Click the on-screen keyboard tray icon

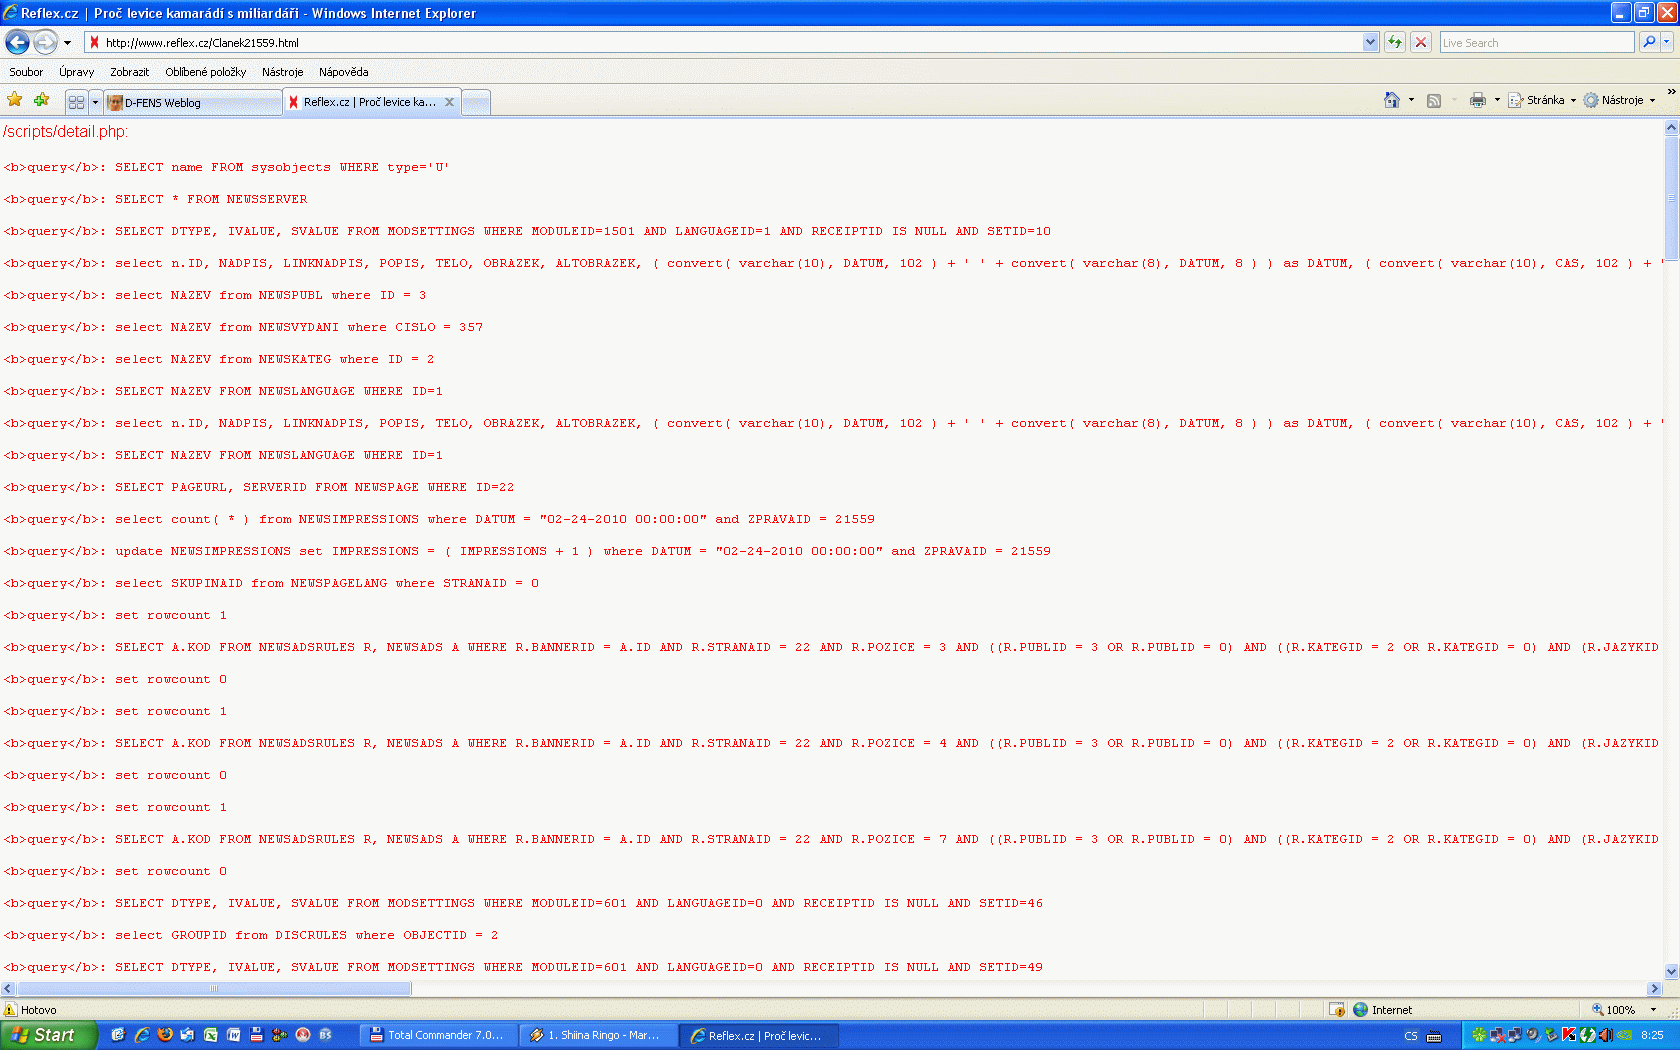pos(1434,1036)
